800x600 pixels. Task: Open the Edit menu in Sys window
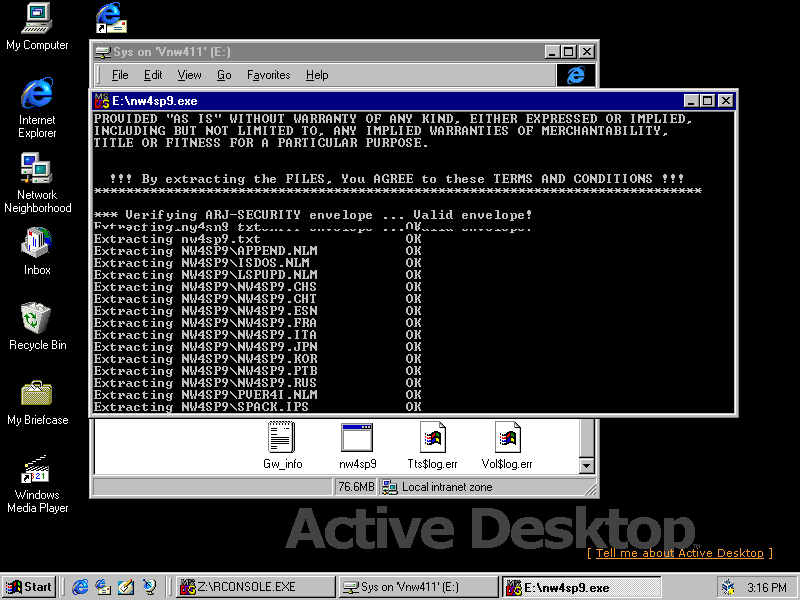tap(153, 75)
